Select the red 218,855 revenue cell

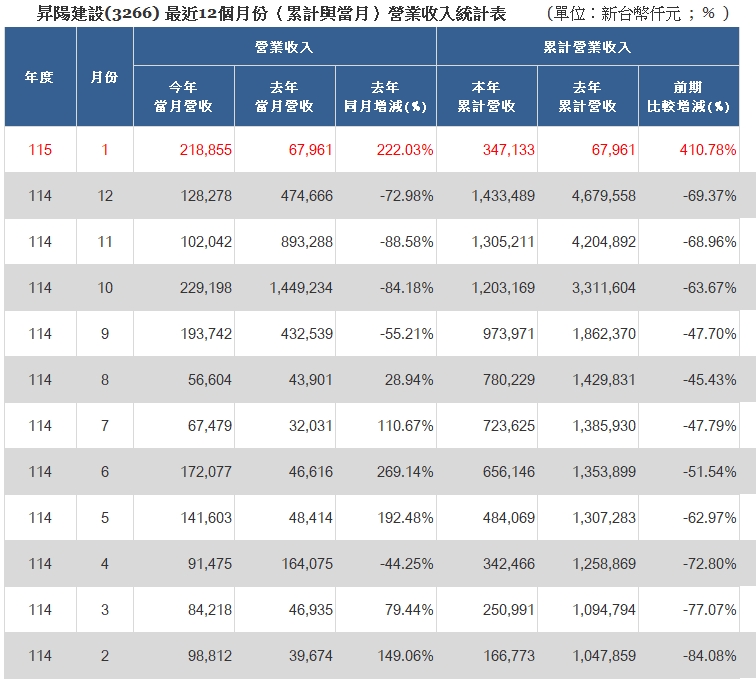click(205, 150)
